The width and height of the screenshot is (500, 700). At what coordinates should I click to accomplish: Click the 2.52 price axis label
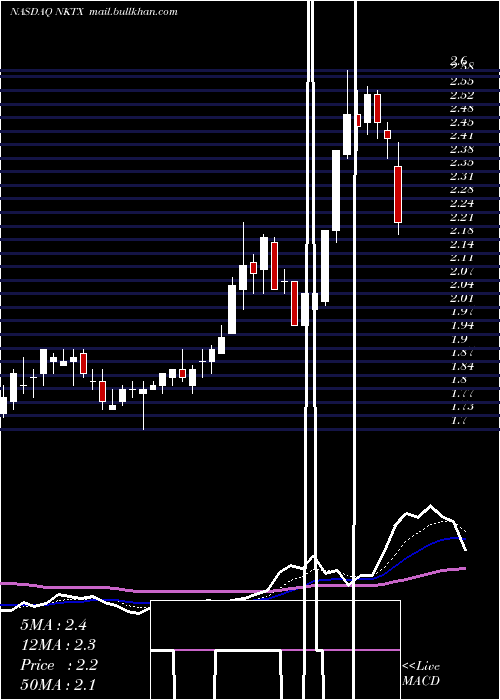point(462,95)
